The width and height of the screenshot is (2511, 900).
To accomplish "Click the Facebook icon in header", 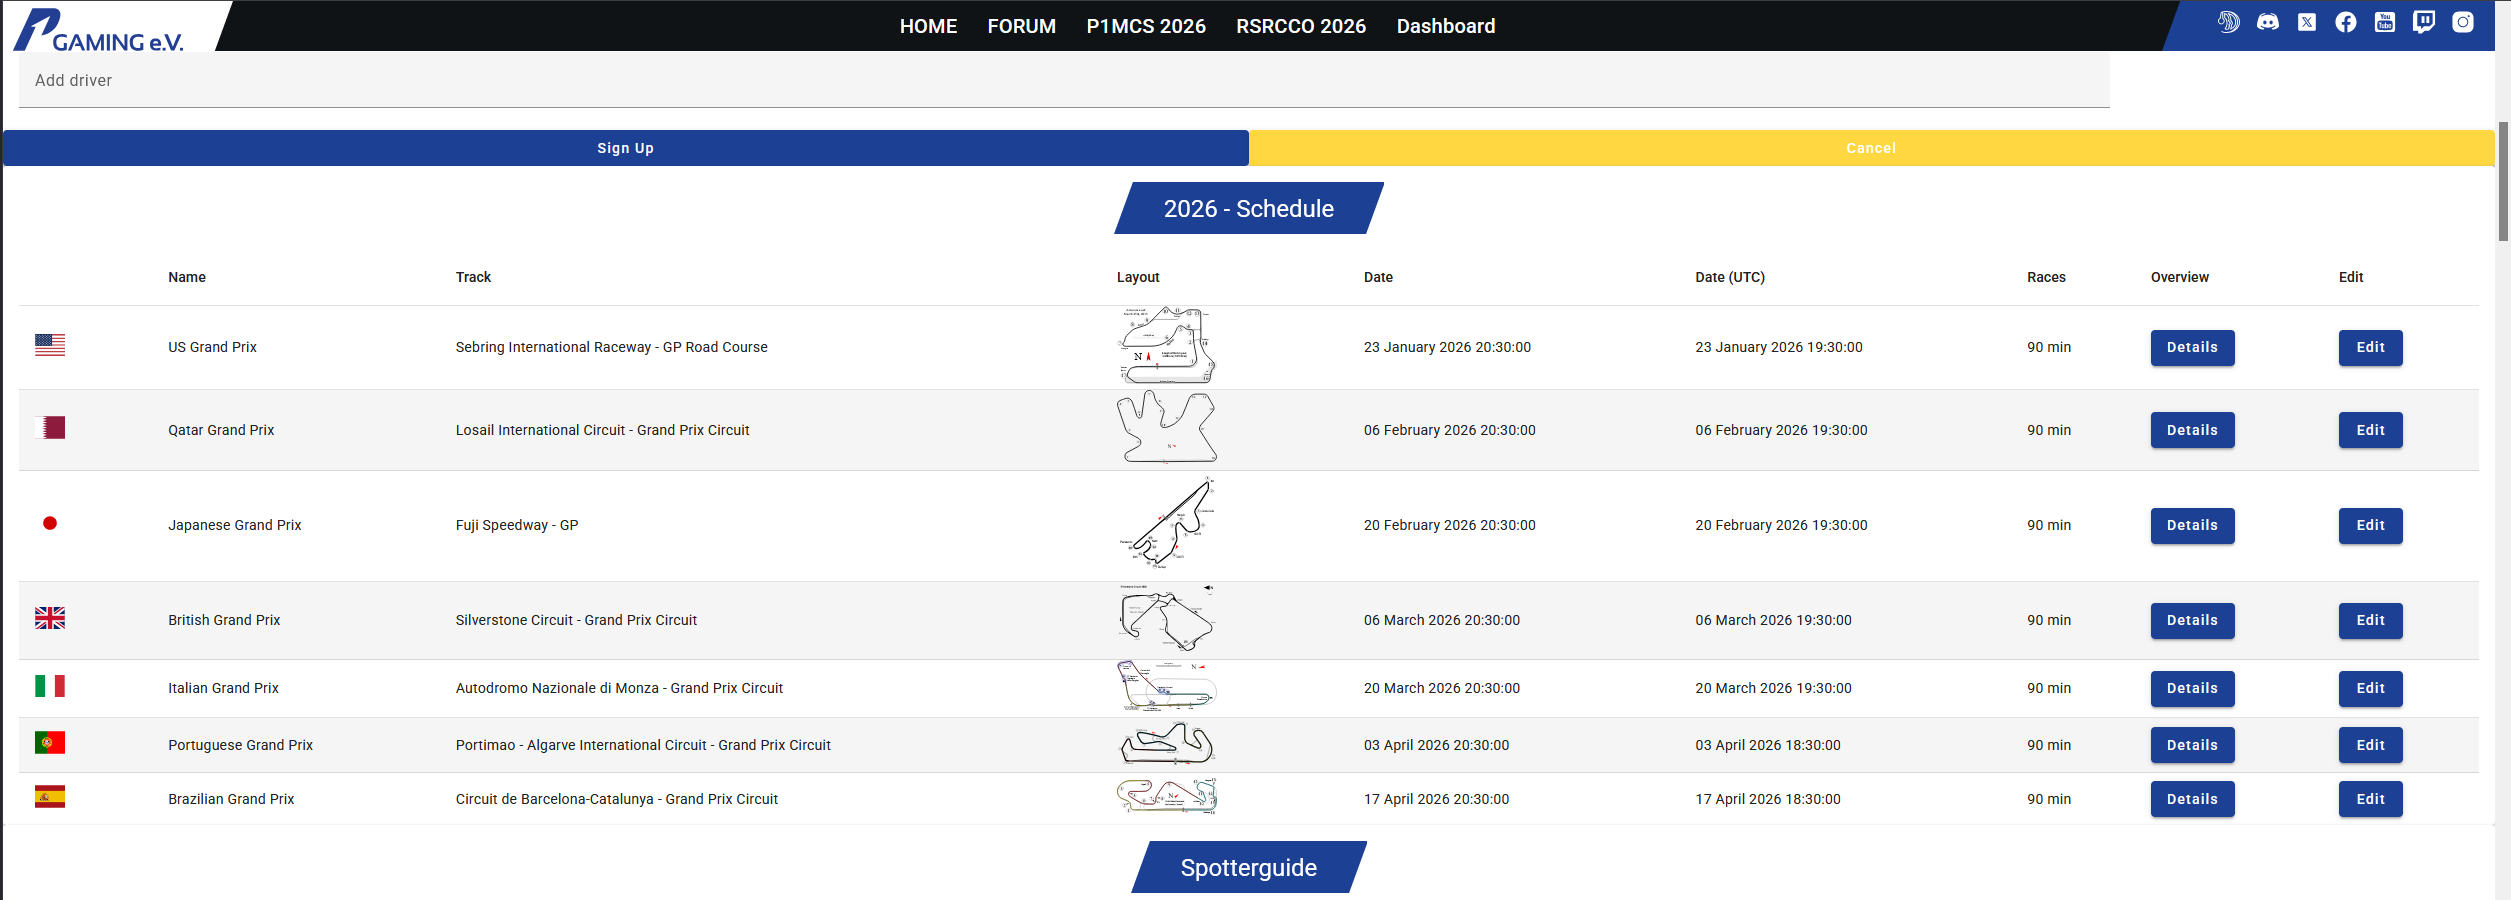I will click(2345, 22).
